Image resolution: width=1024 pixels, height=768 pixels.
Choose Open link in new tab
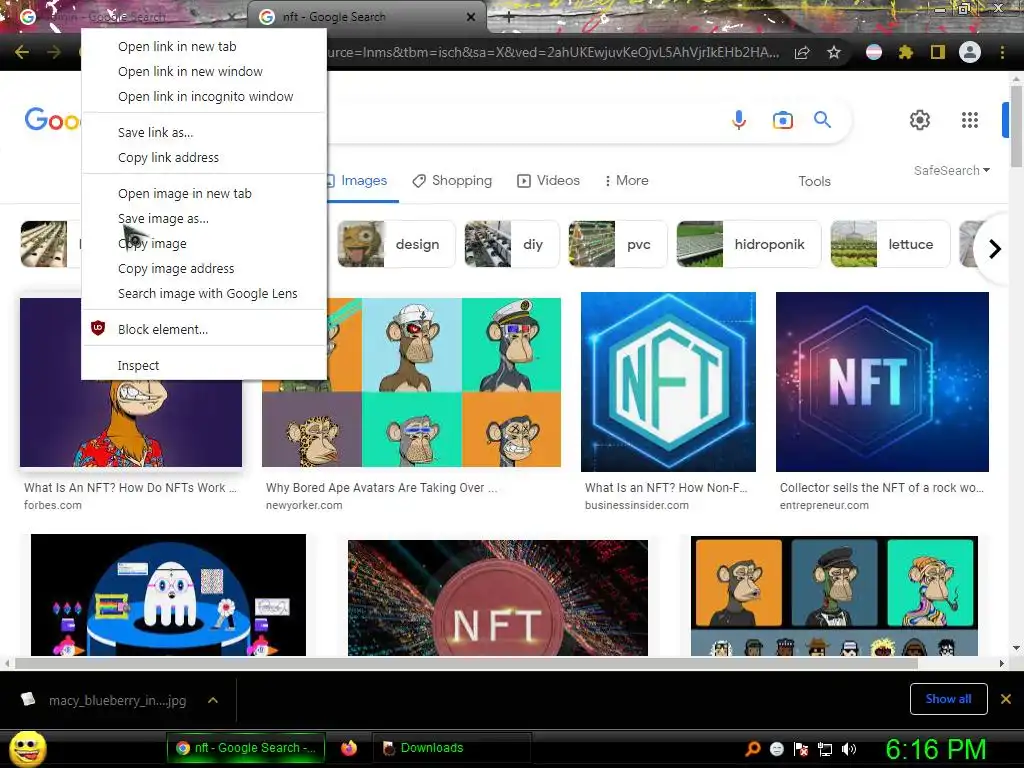tap(204, 46)
